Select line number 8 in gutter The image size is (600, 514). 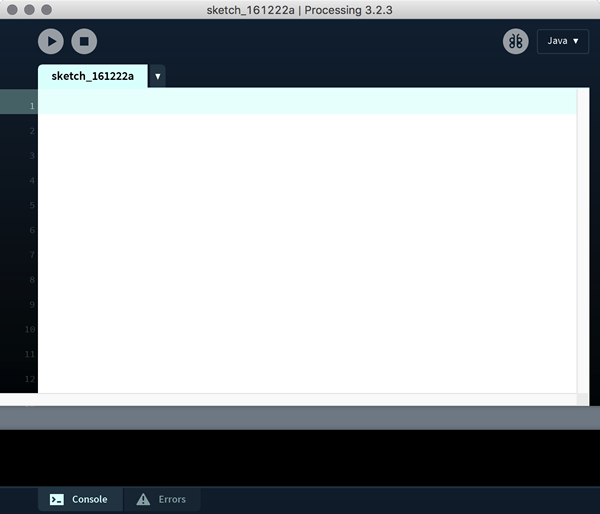(x=32, y=280)
